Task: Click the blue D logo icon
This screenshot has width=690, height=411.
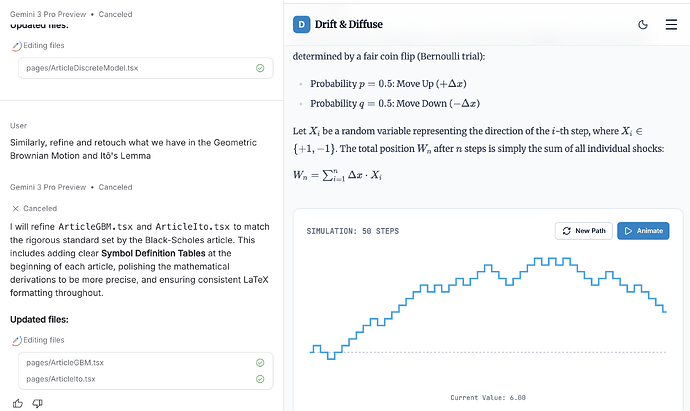Action: [x=301, y=25]
